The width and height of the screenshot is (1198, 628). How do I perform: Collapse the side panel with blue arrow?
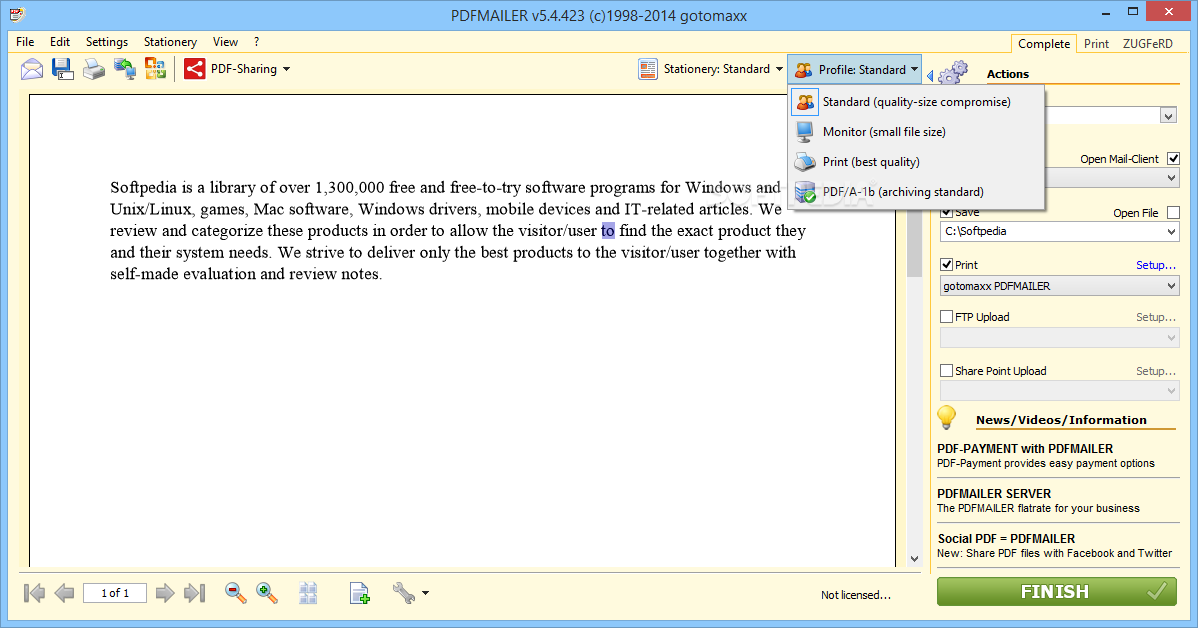point(930,76)
